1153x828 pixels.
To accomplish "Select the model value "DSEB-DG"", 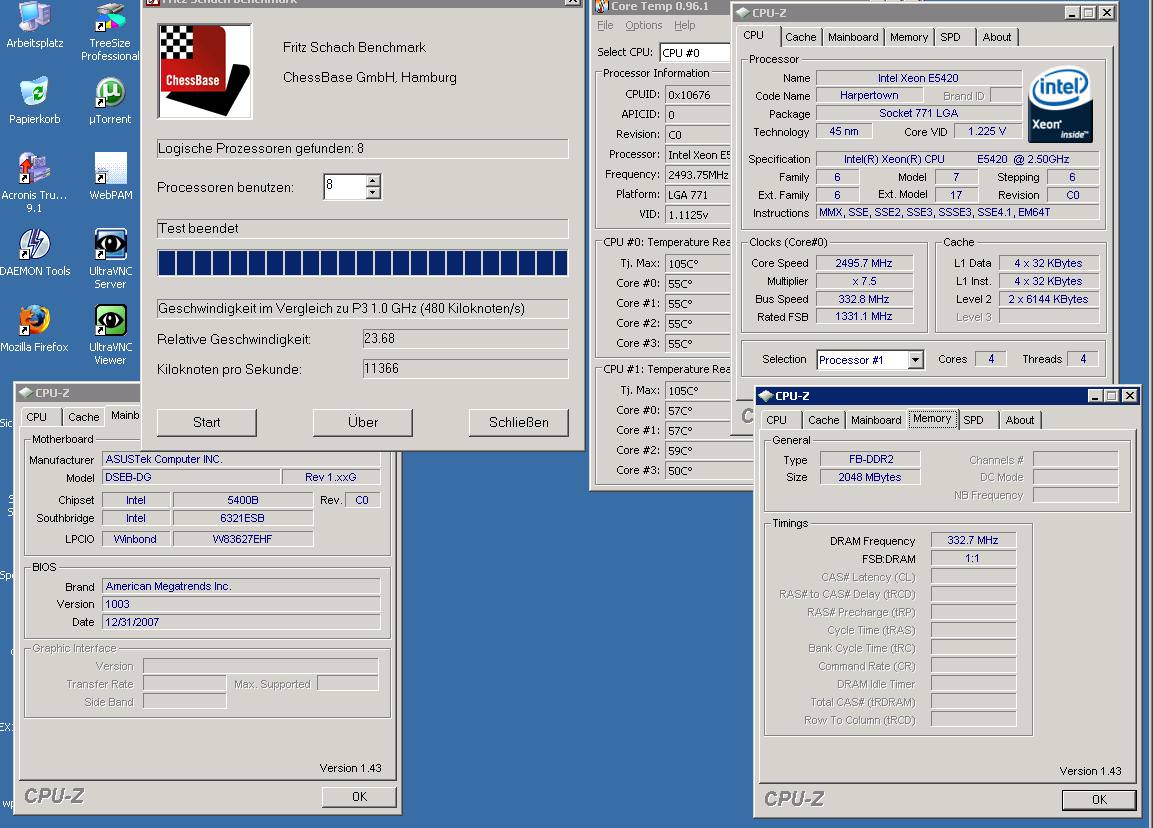I will pyautogui.click(x=191, y=477).
